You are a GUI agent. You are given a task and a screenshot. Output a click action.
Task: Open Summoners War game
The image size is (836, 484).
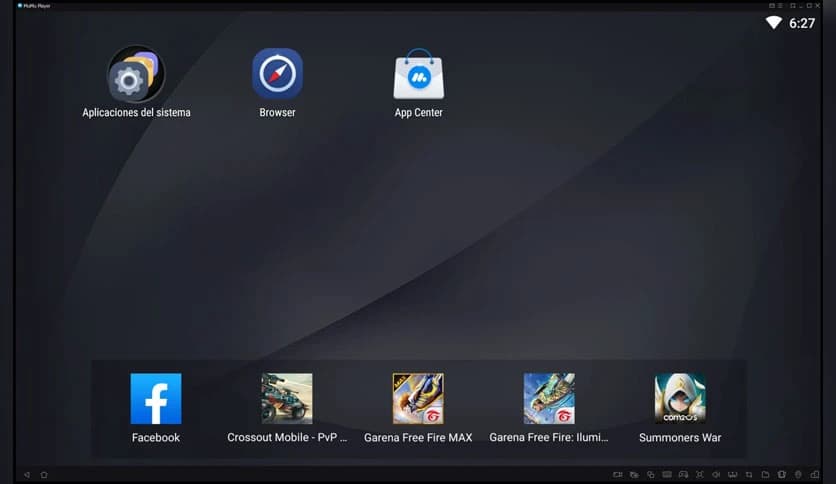pyautogui.click(x=680, y=399)
